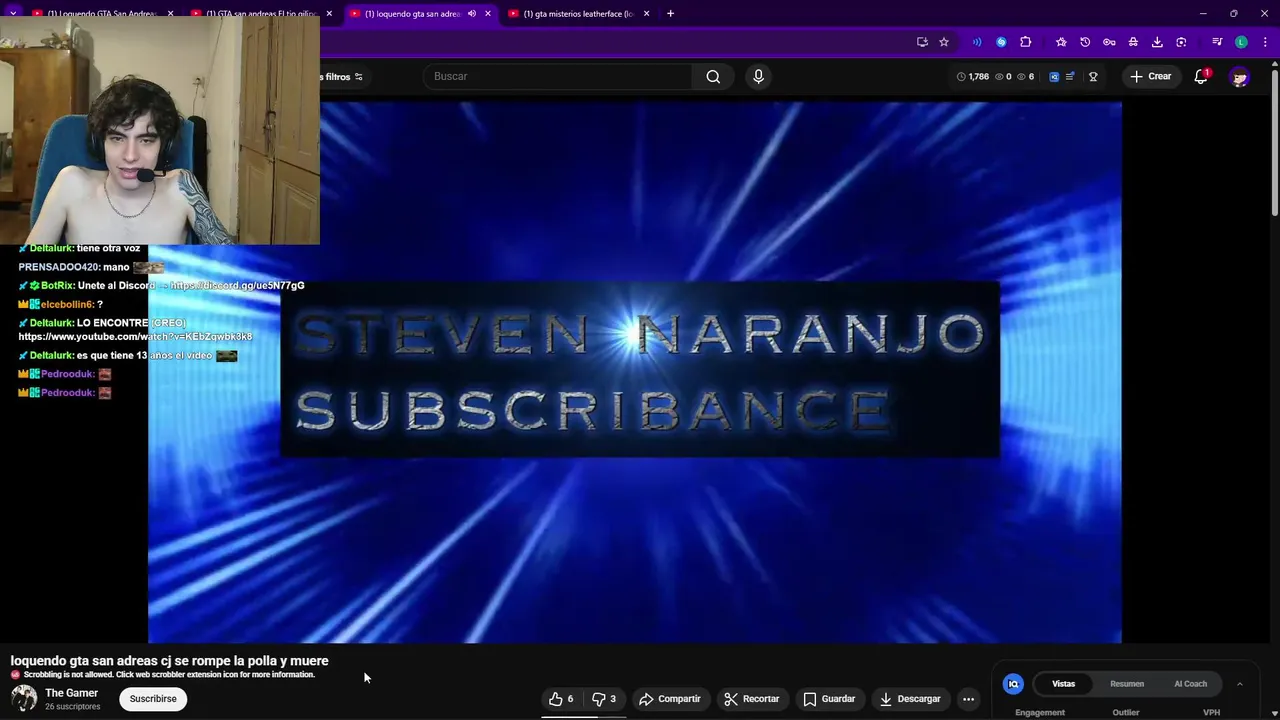1280x720 pixels.
Task: Click the install app icon in address bar
Action: pos(922,42)
